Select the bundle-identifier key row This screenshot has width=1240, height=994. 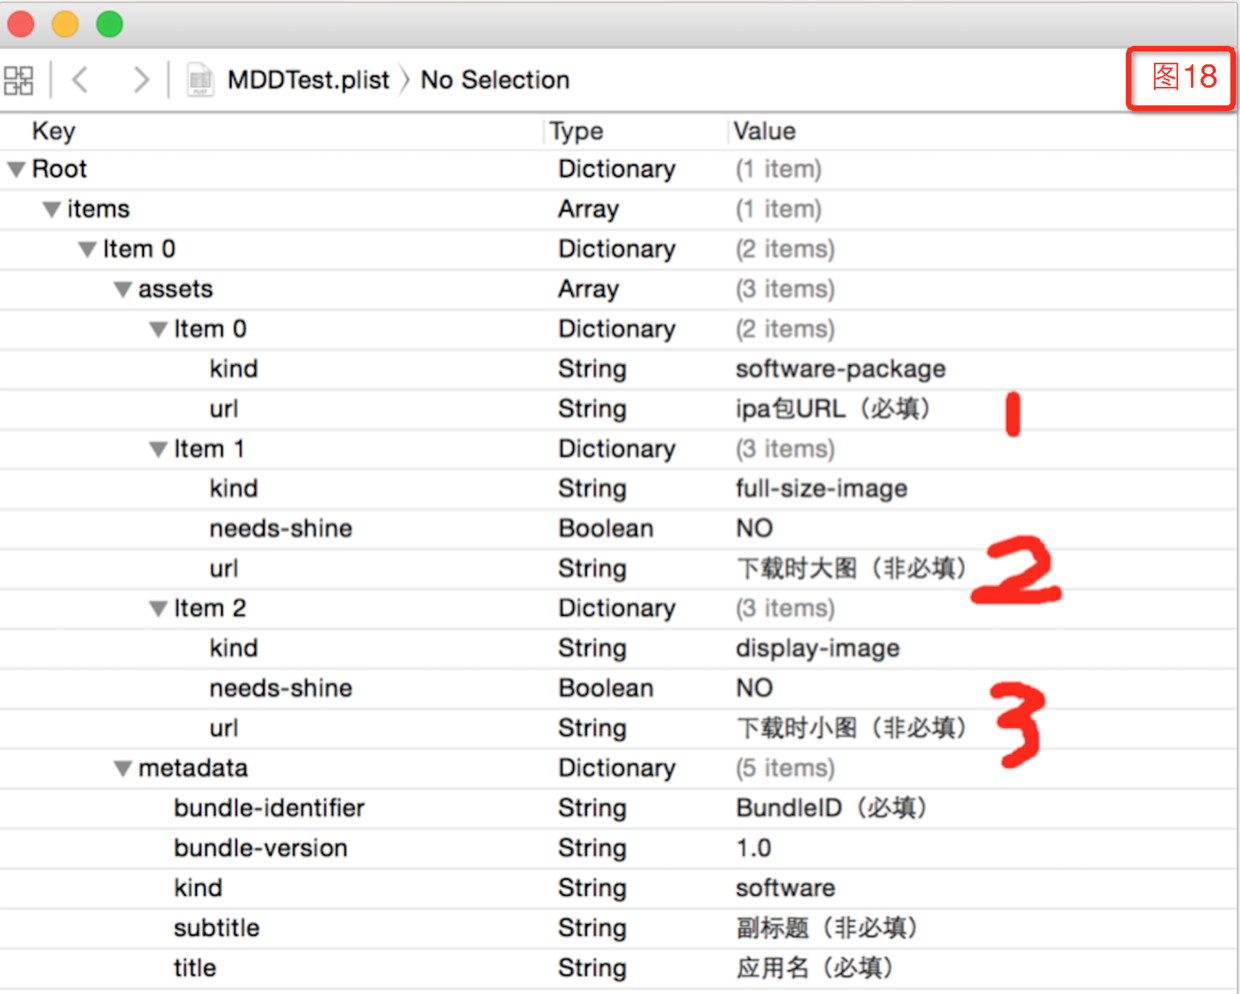618,808
